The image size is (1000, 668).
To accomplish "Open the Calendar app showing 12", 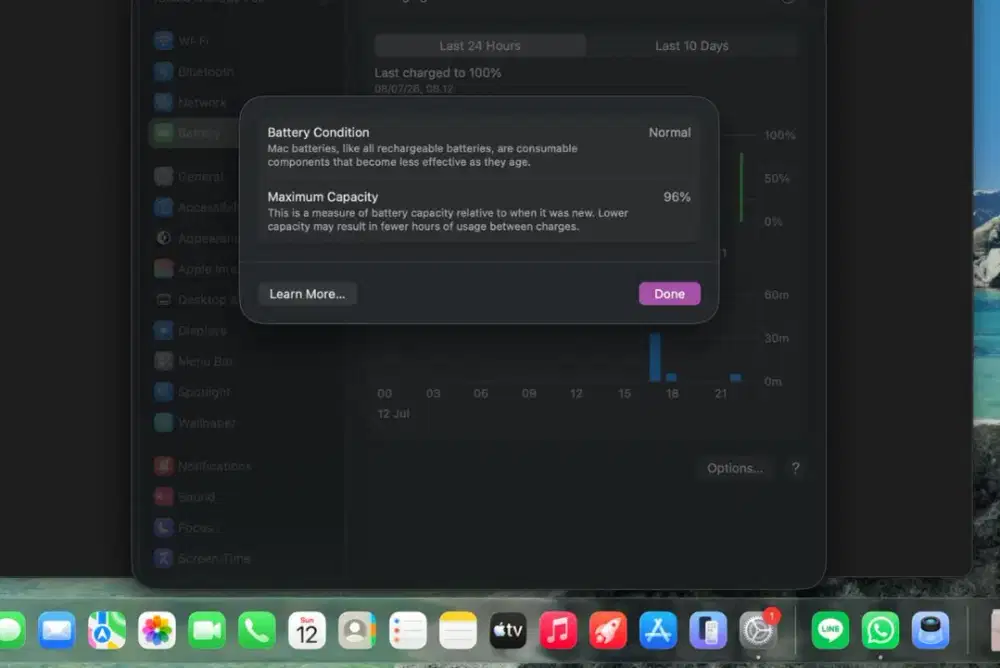I will (307, 630).
